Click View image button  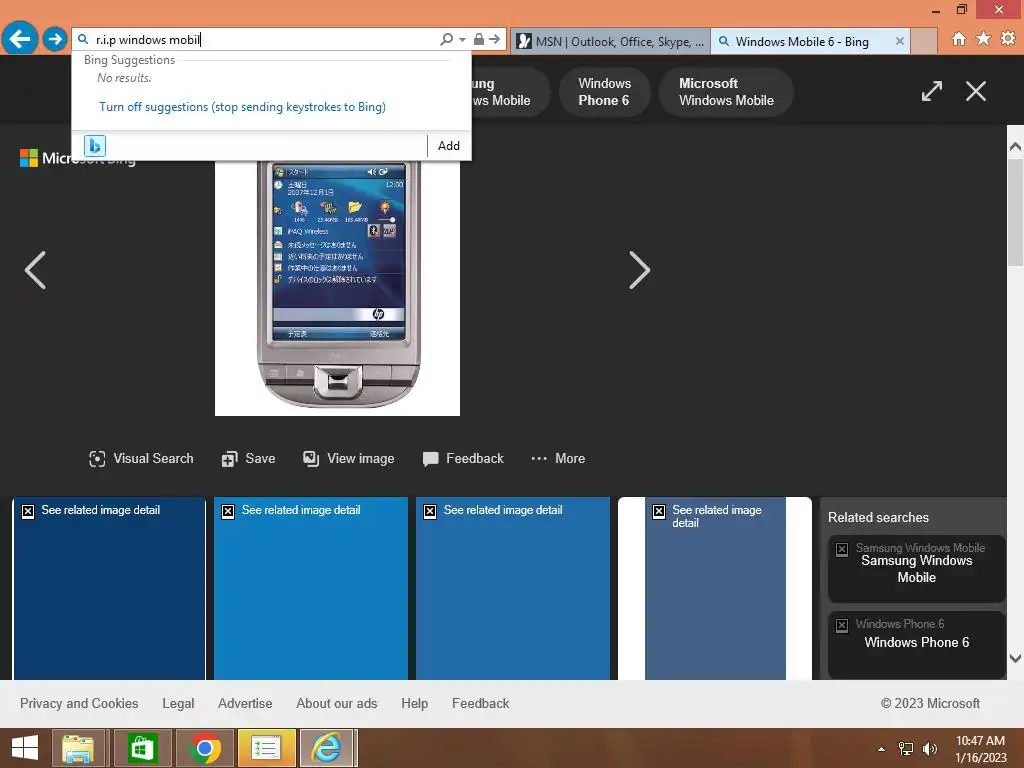pos(349,458)
